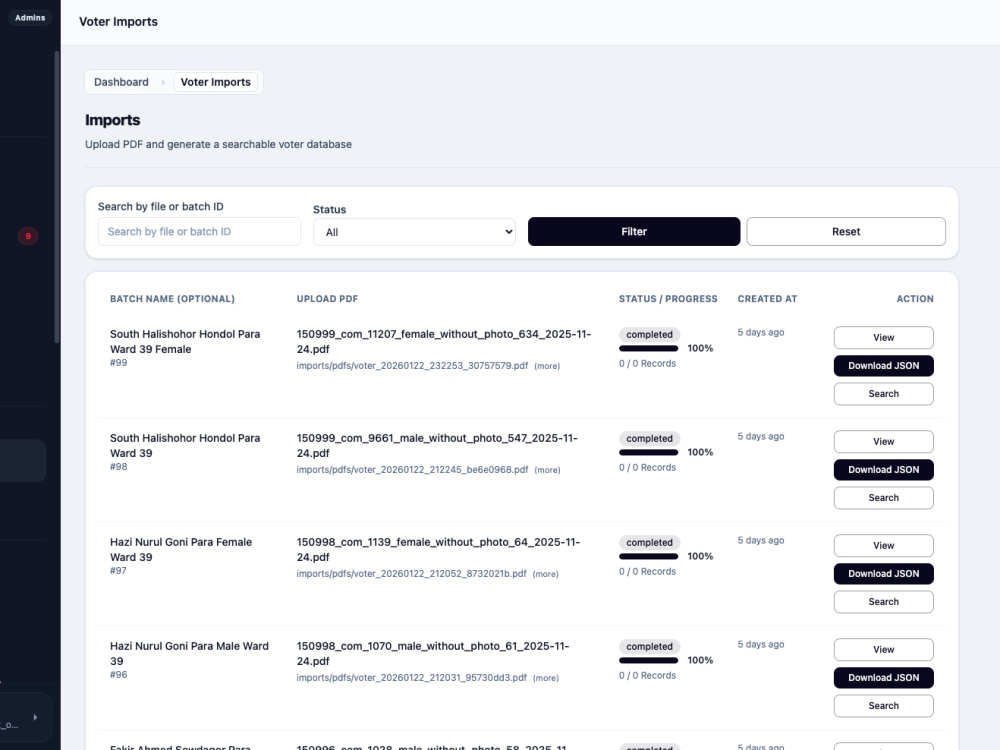View batch #96 import
Viewport: 1000px width, 750px height.
point(883,649)
